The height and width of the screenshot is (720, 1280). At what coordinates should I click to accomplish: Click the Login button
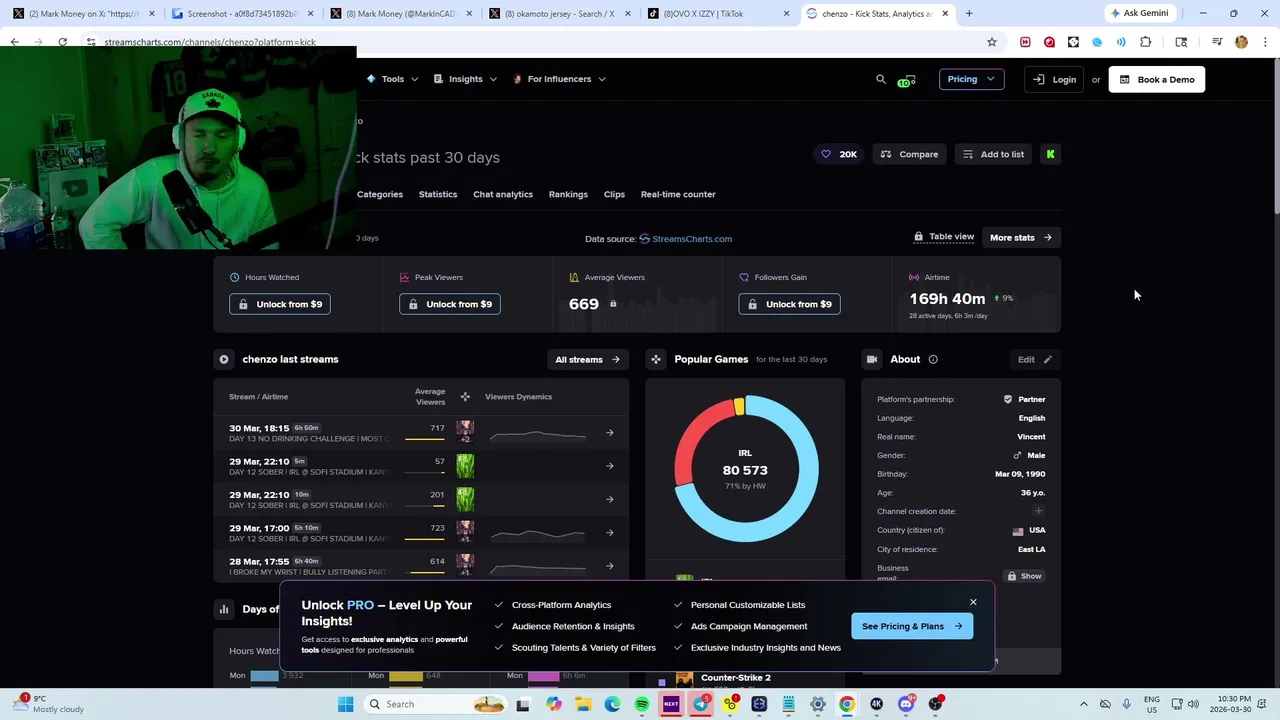pos(1055,79)
